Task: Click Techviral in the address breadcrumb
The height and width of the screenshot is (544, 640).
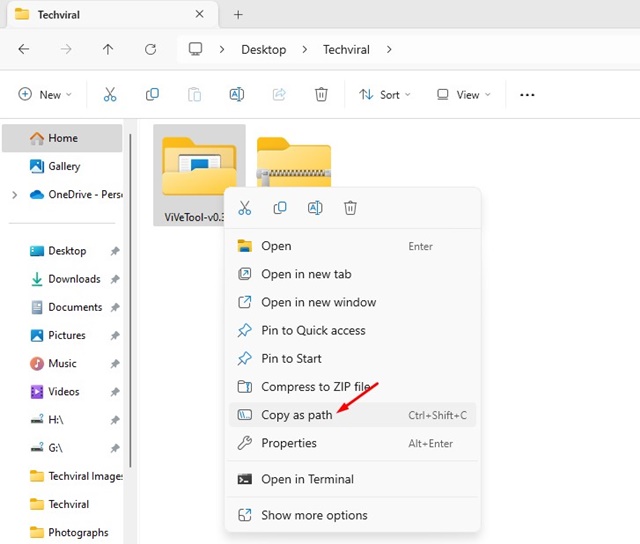Action: (346, 49)
